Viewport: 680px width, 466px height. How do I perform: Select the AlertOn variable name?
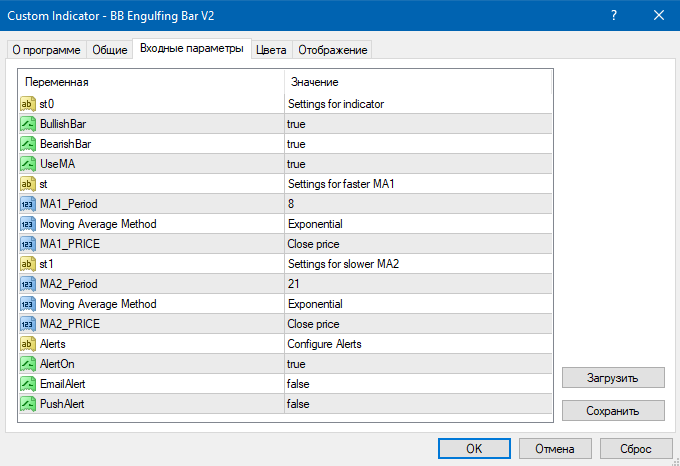[57, 364]
